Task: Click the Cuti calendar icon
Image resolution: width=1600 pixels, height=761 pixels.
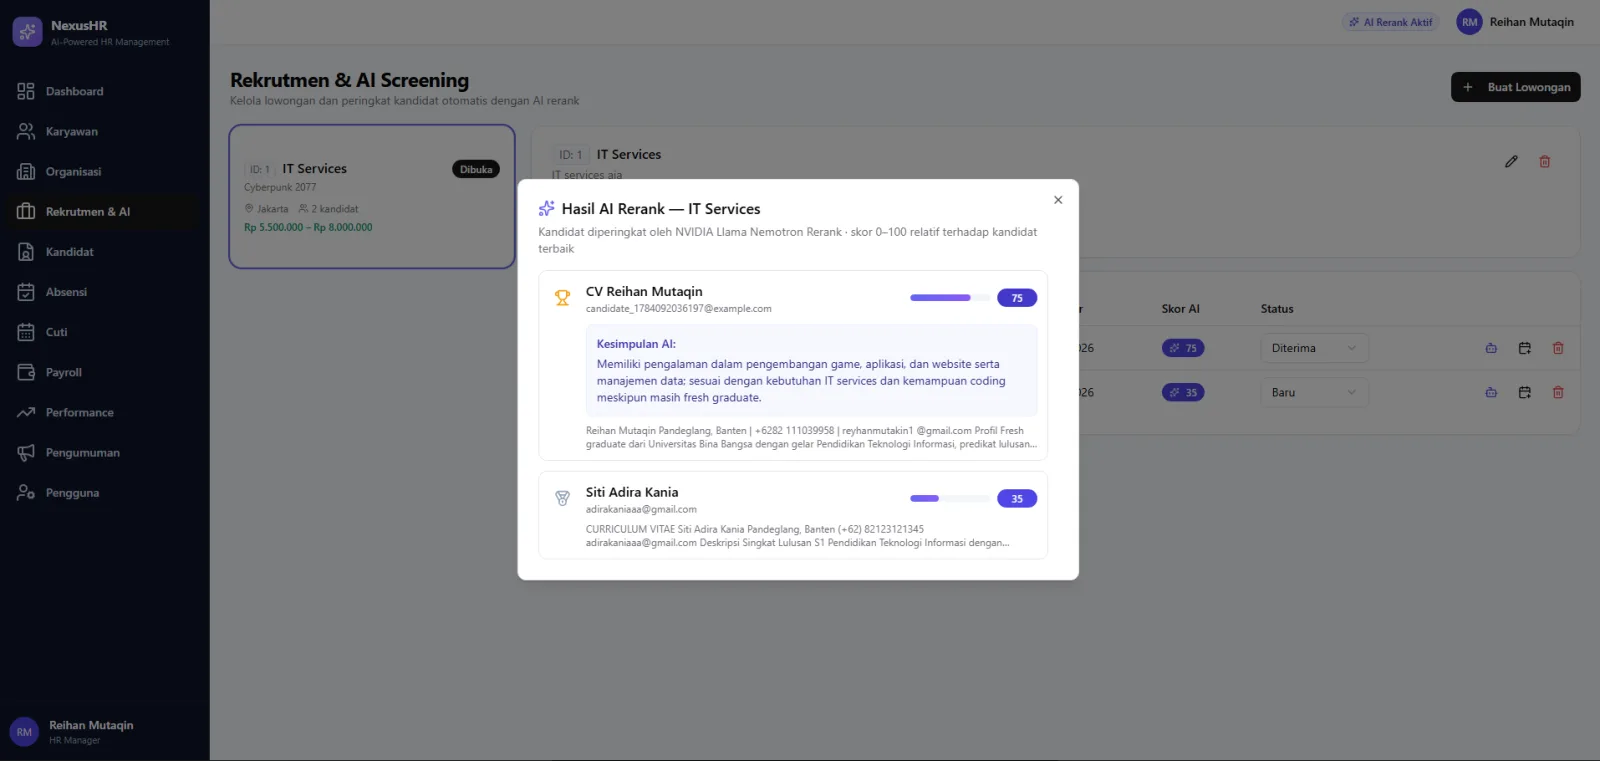Action: coord(26,332)
